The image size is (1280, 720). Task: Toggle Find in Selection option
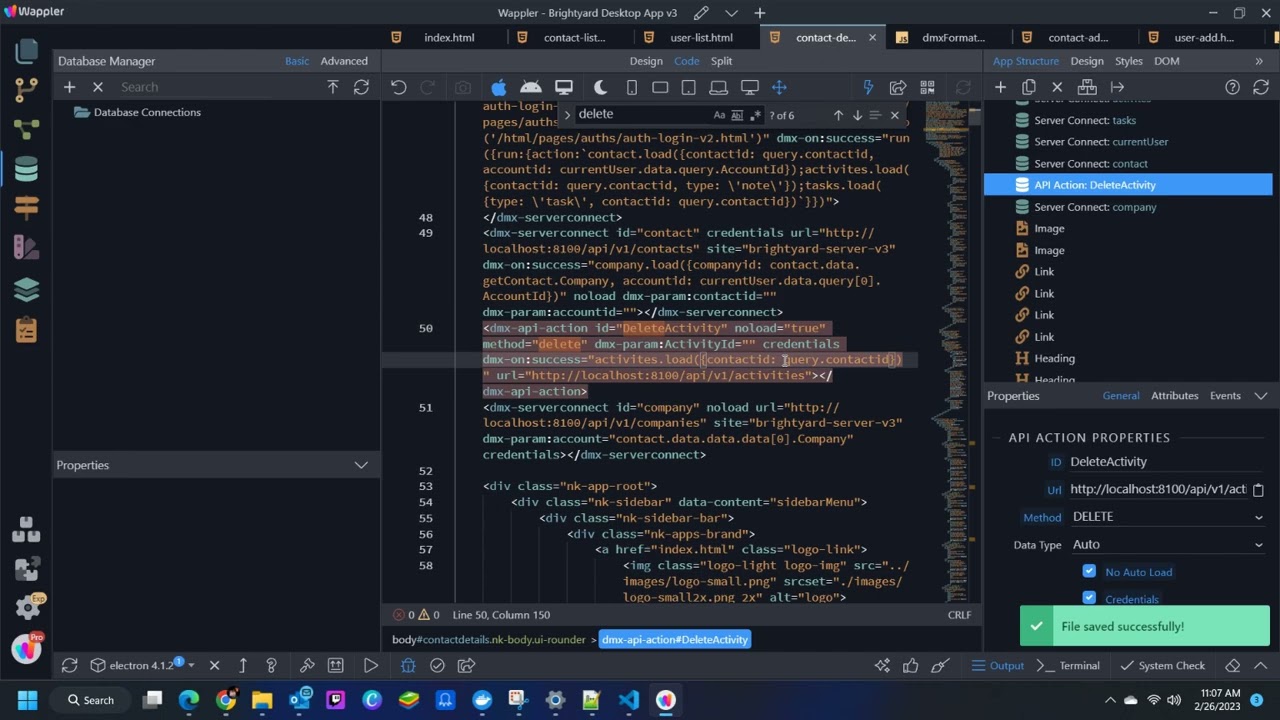pyautogui.click(x=875, y=115)
